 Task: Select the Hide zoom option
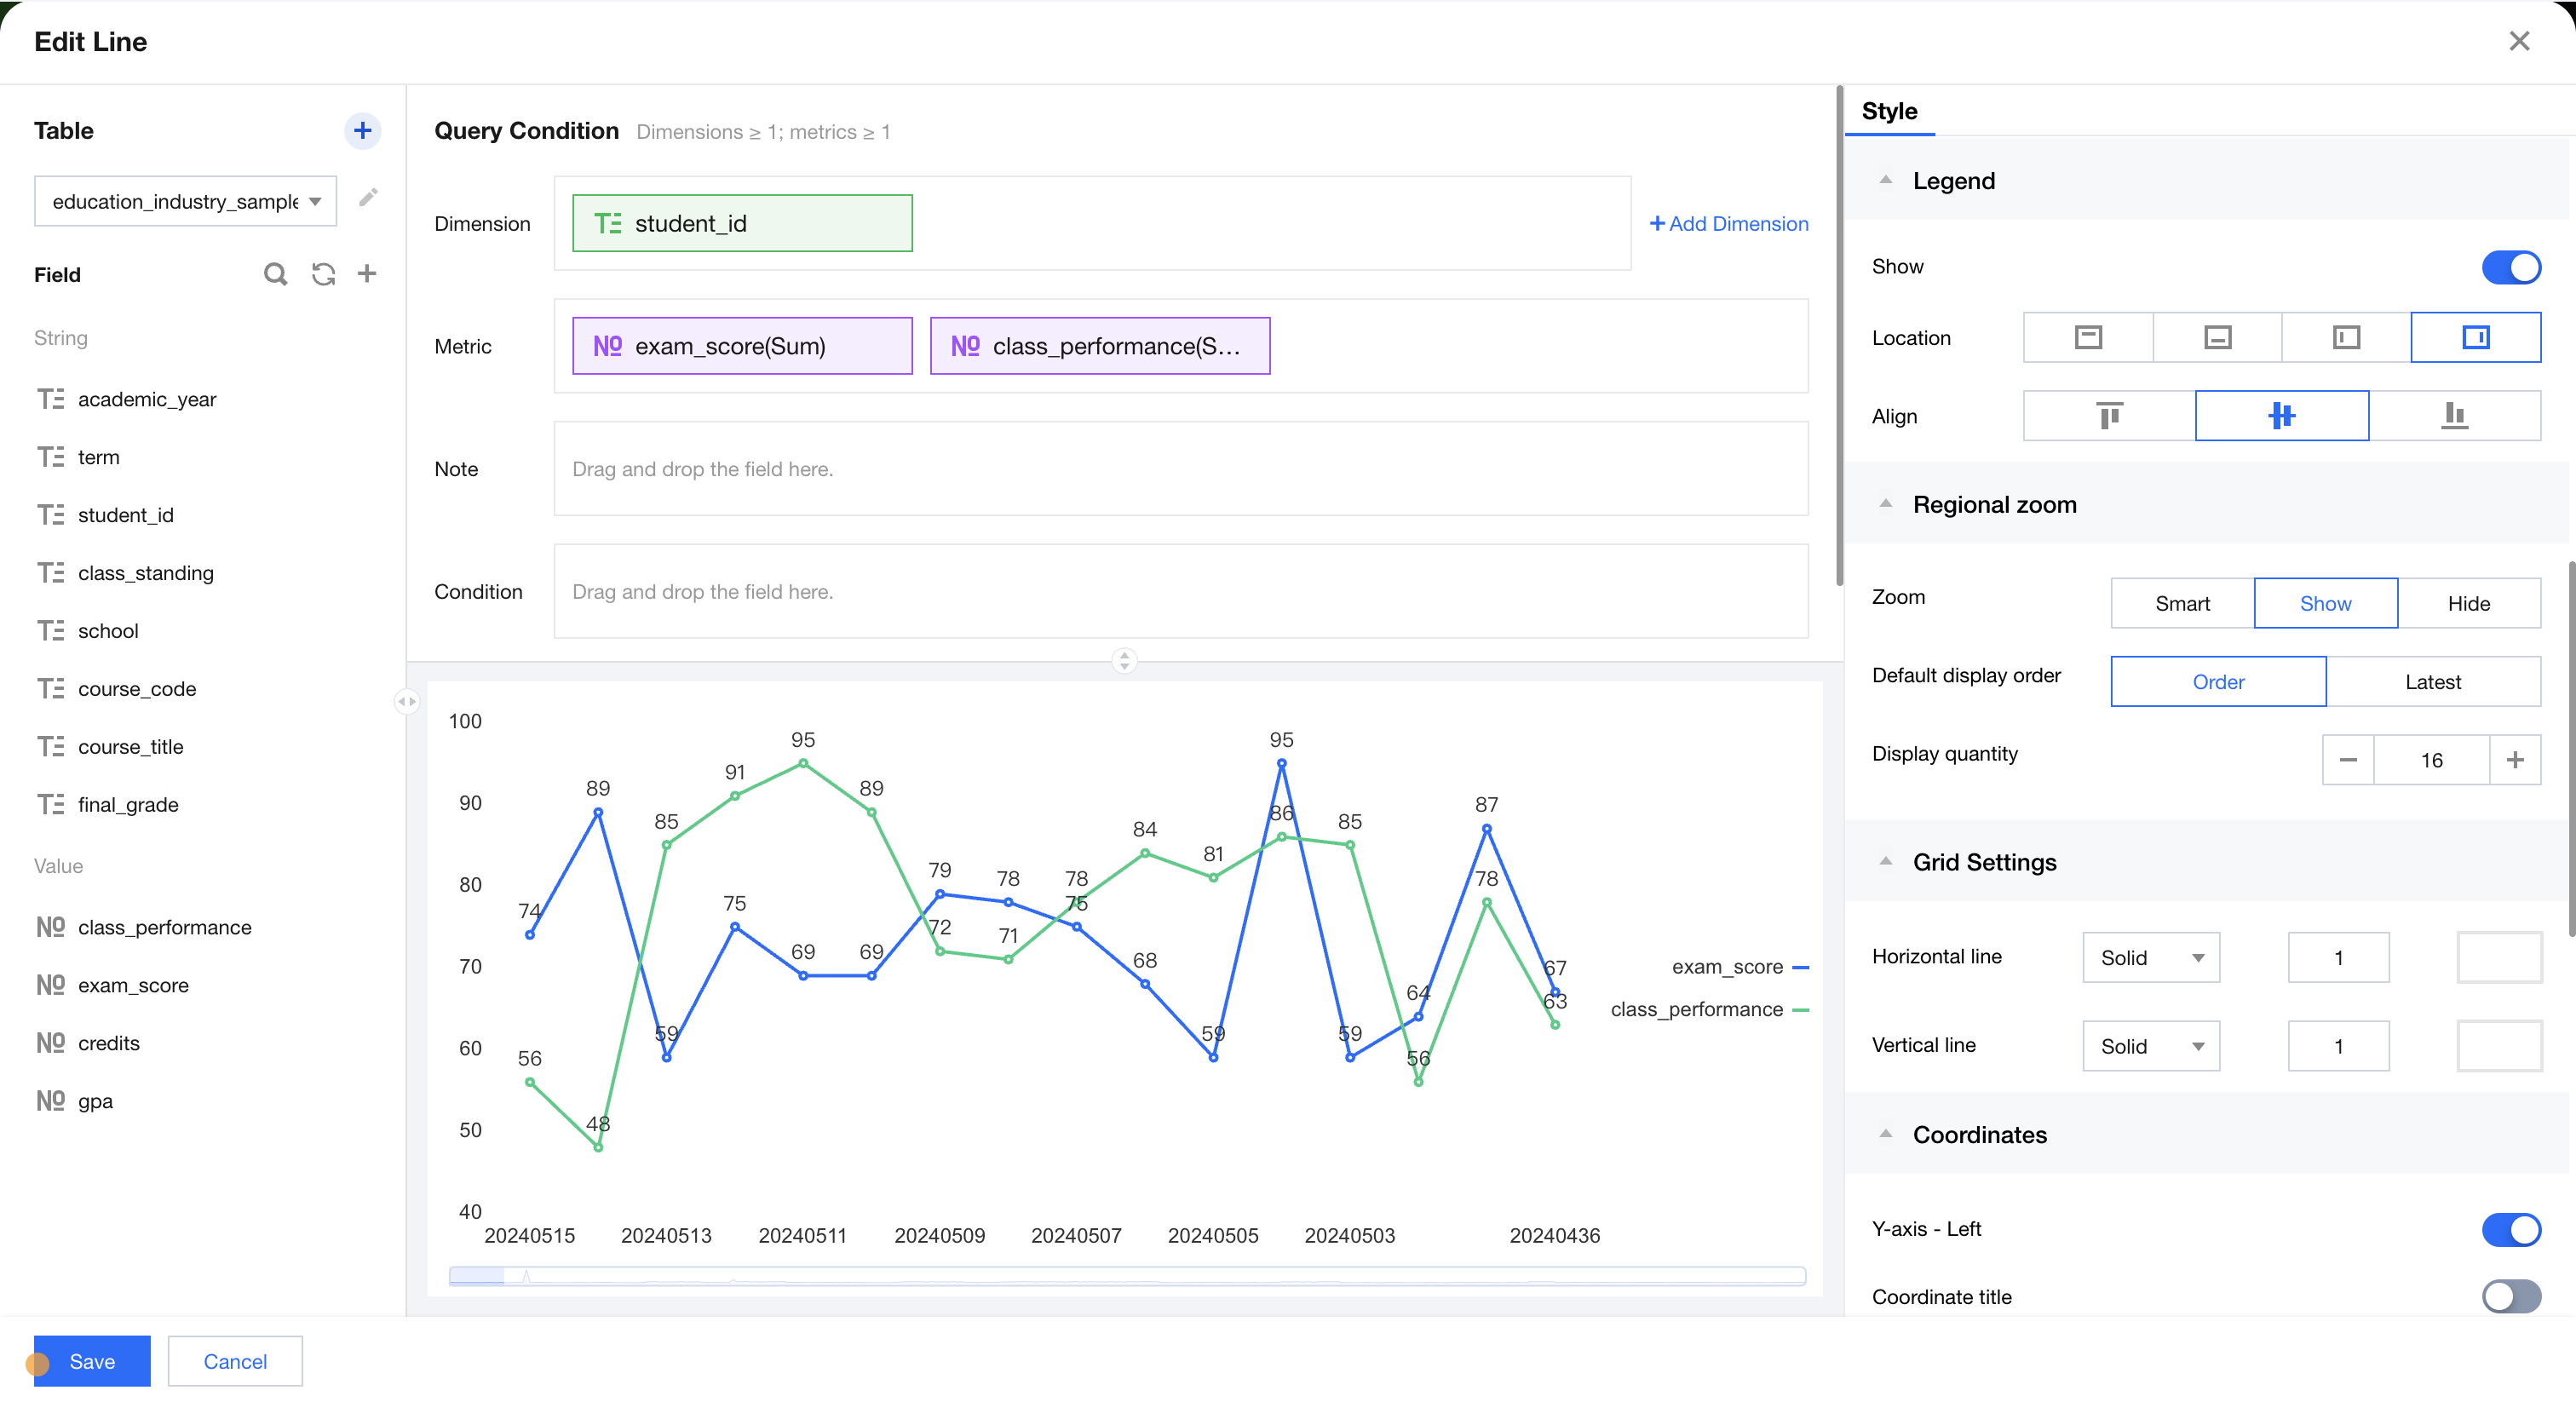2467,603
